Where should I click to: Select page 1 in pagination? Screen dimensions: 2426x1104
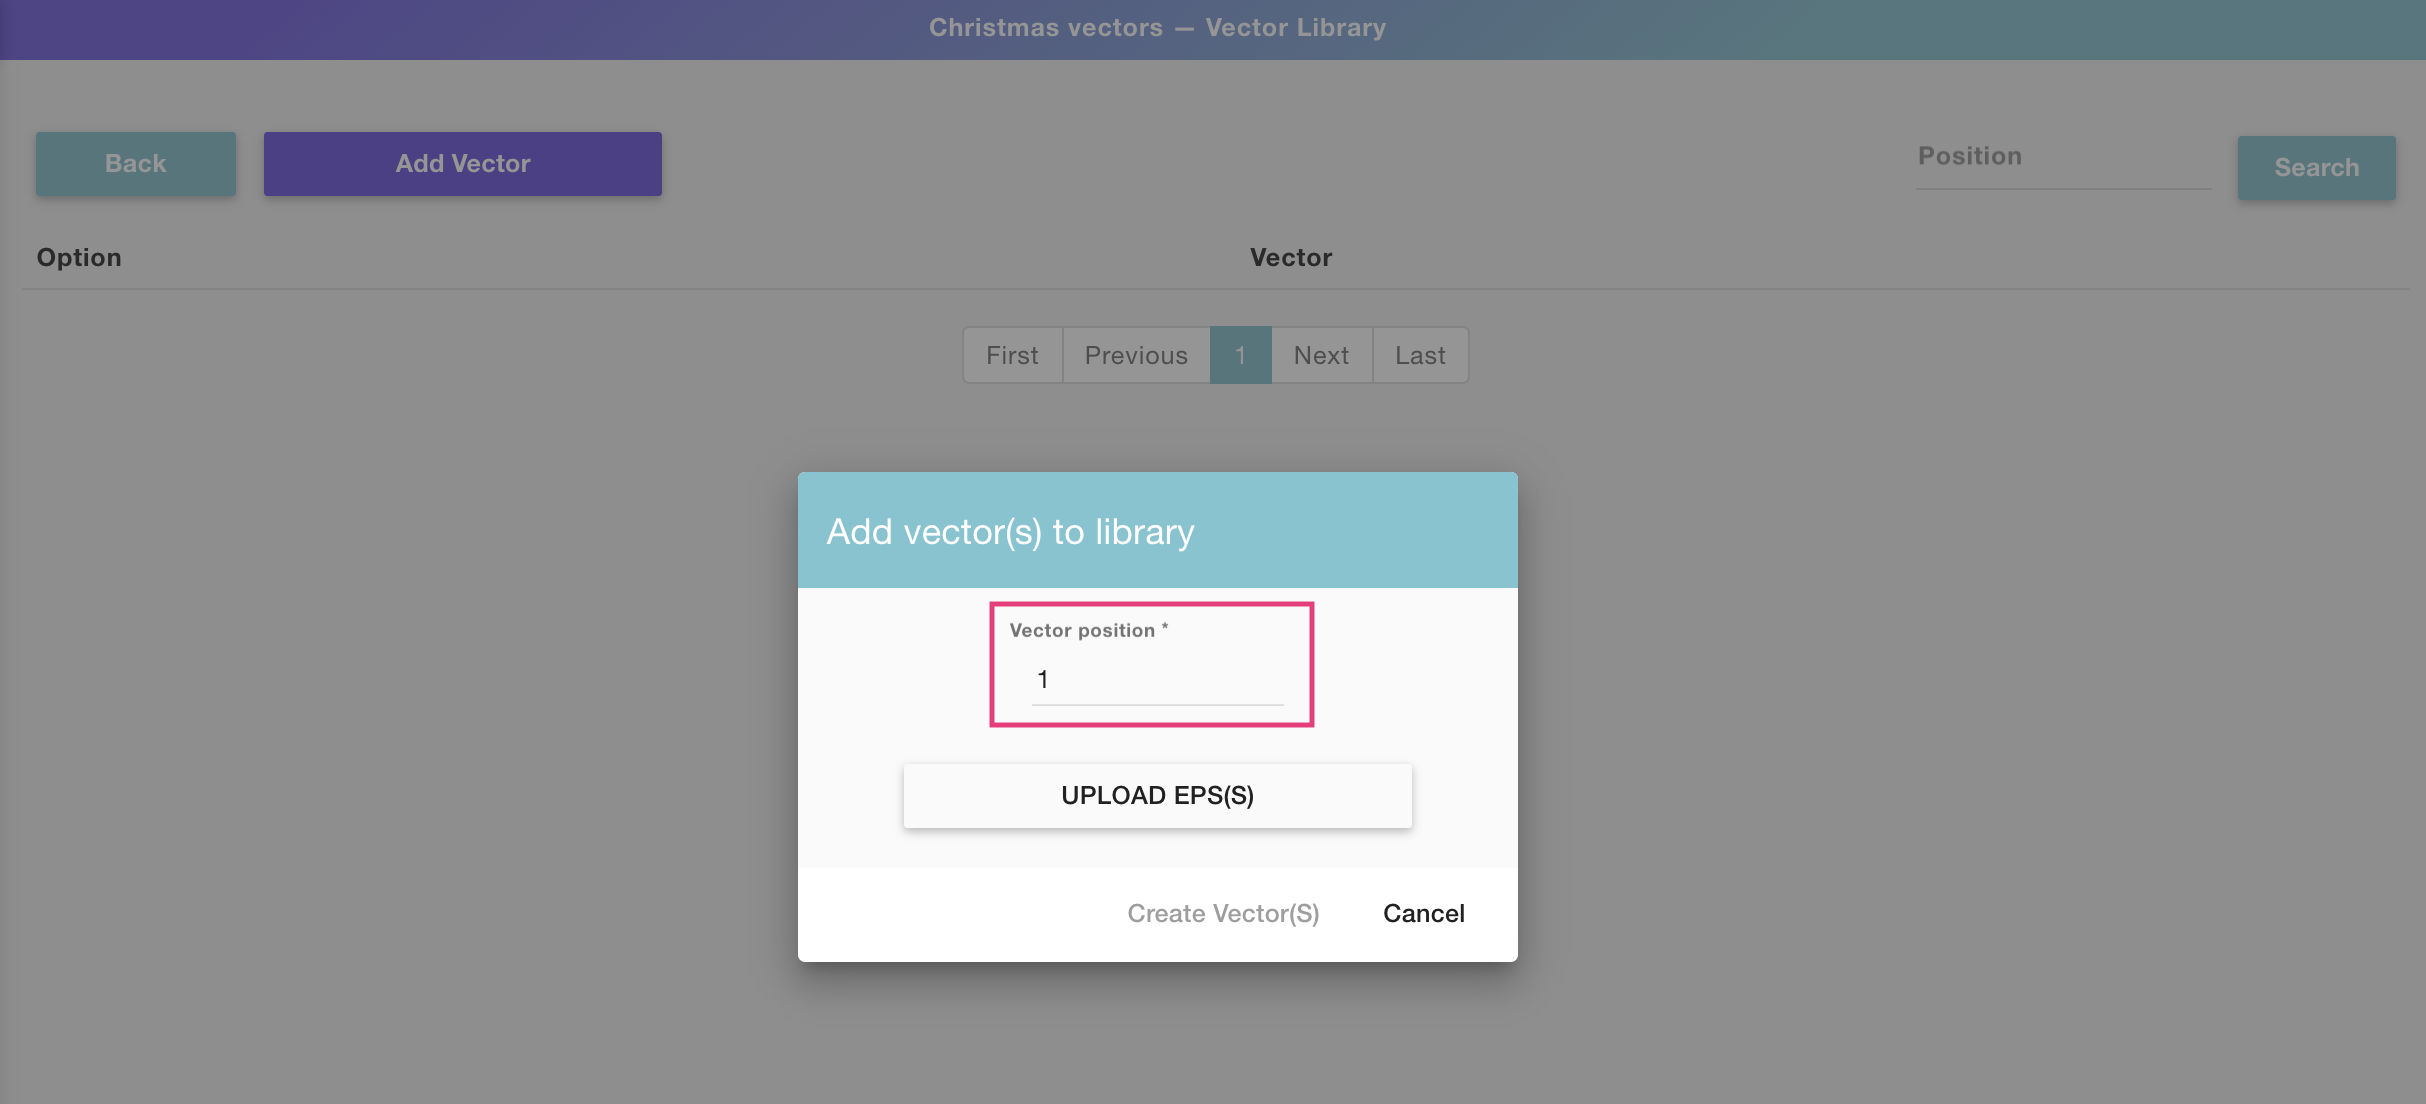point(1240,356)
